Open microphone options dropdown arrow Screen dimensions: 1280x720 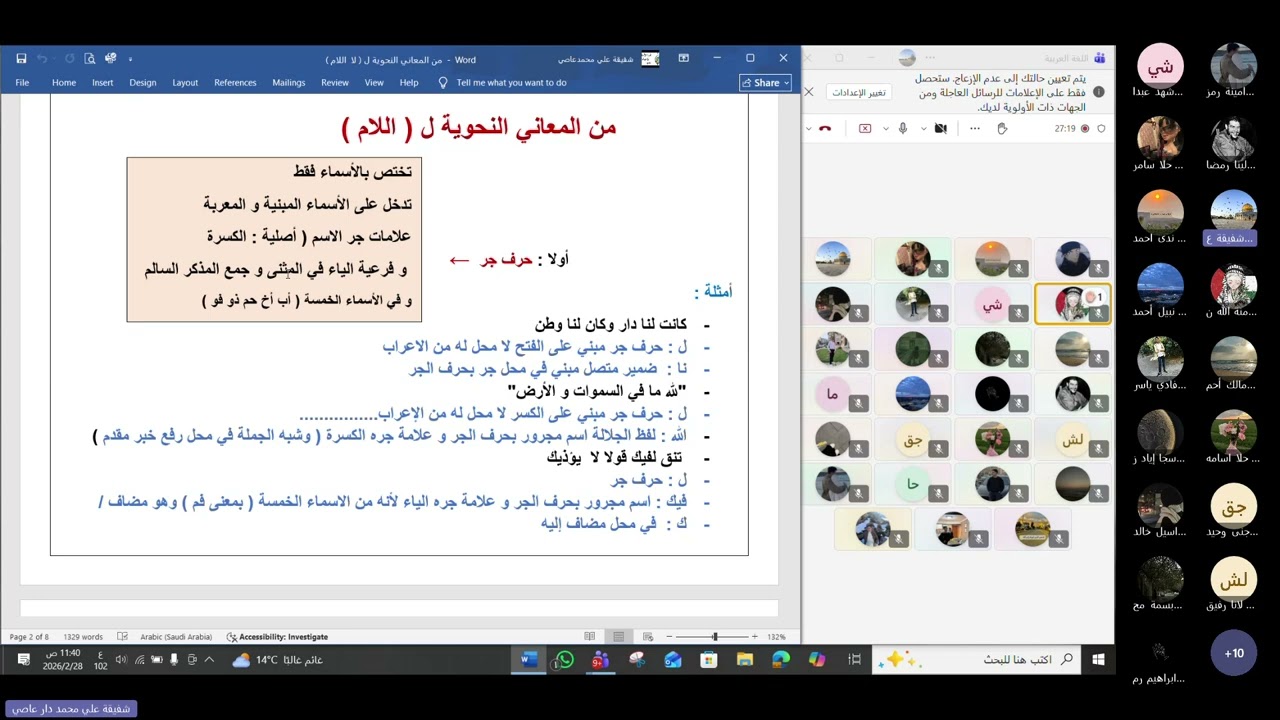(885, 128)
